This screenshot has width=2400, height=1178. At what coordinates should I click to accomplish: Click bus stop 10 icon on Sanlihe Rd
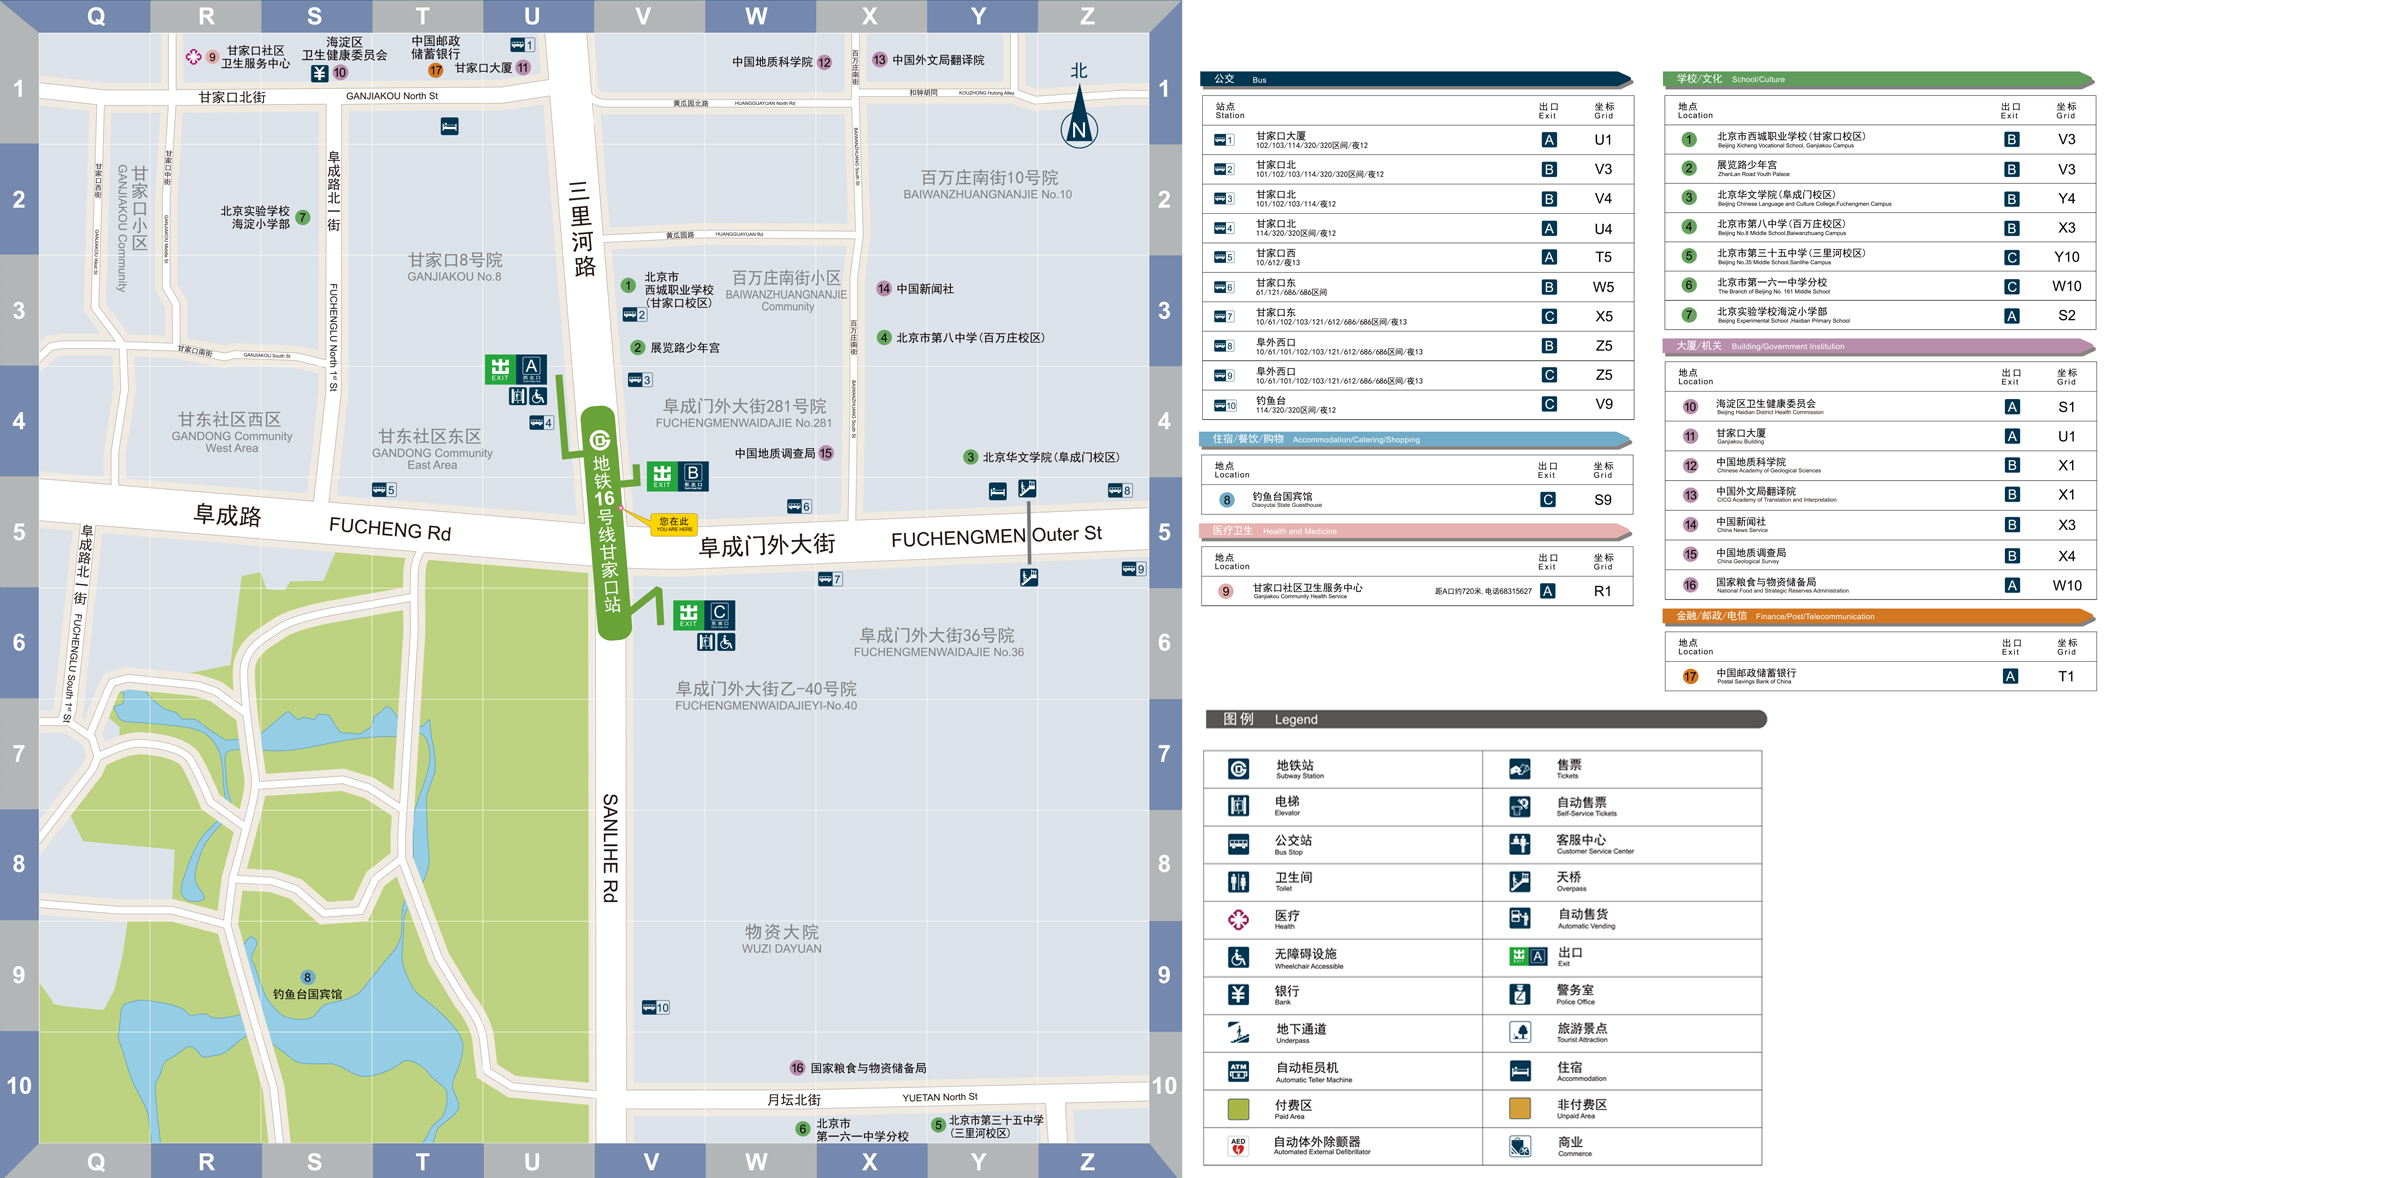(x=656, y=1007)
